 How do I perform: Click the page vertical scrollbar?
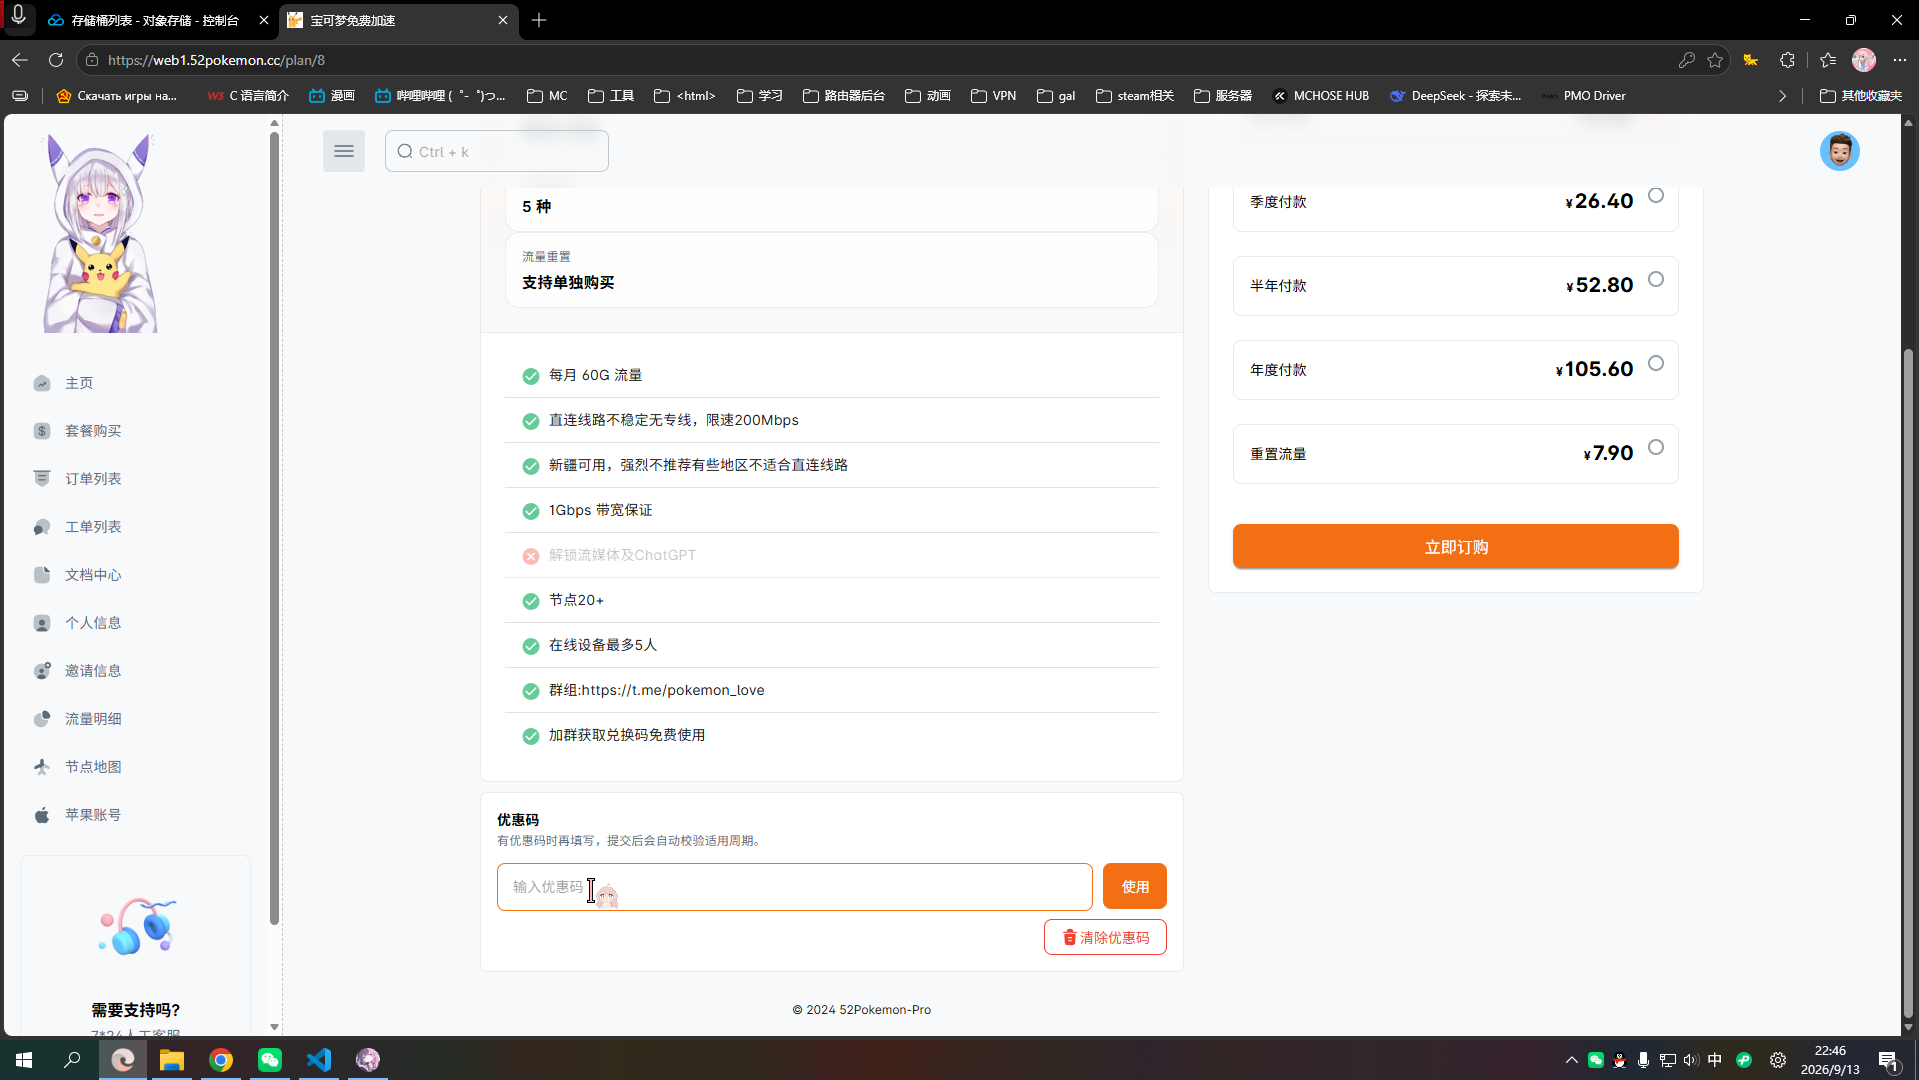(x=1908, y=683)
